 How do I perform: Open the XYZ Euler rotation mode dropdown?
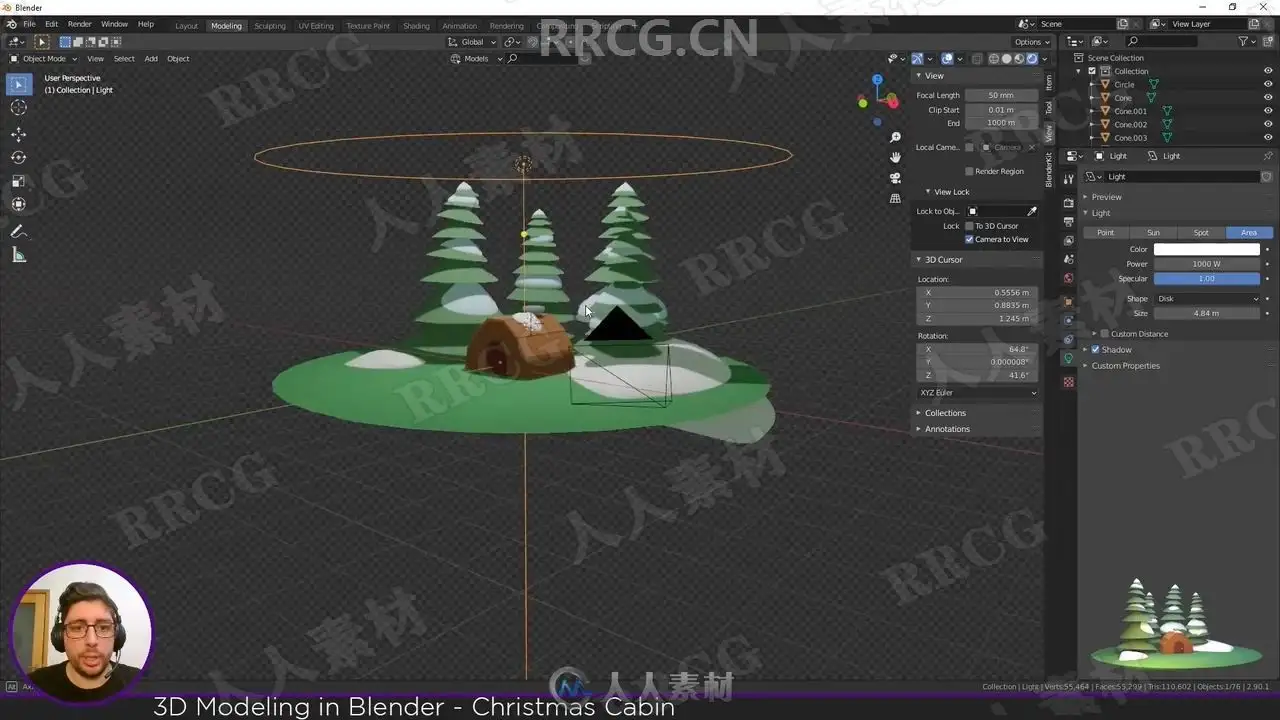pyautogui.click(x=978, y=393)
